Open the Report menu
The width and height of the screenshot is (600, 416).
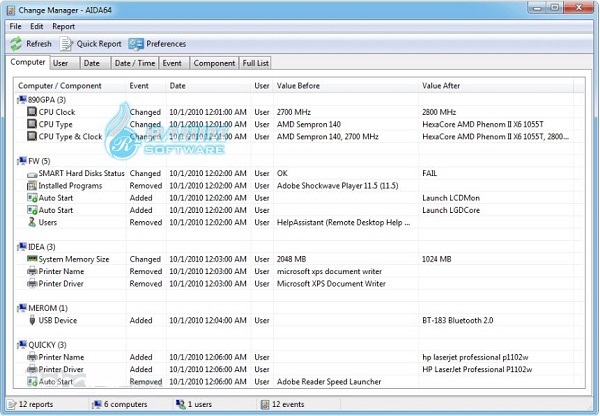[x=64, y=26]
